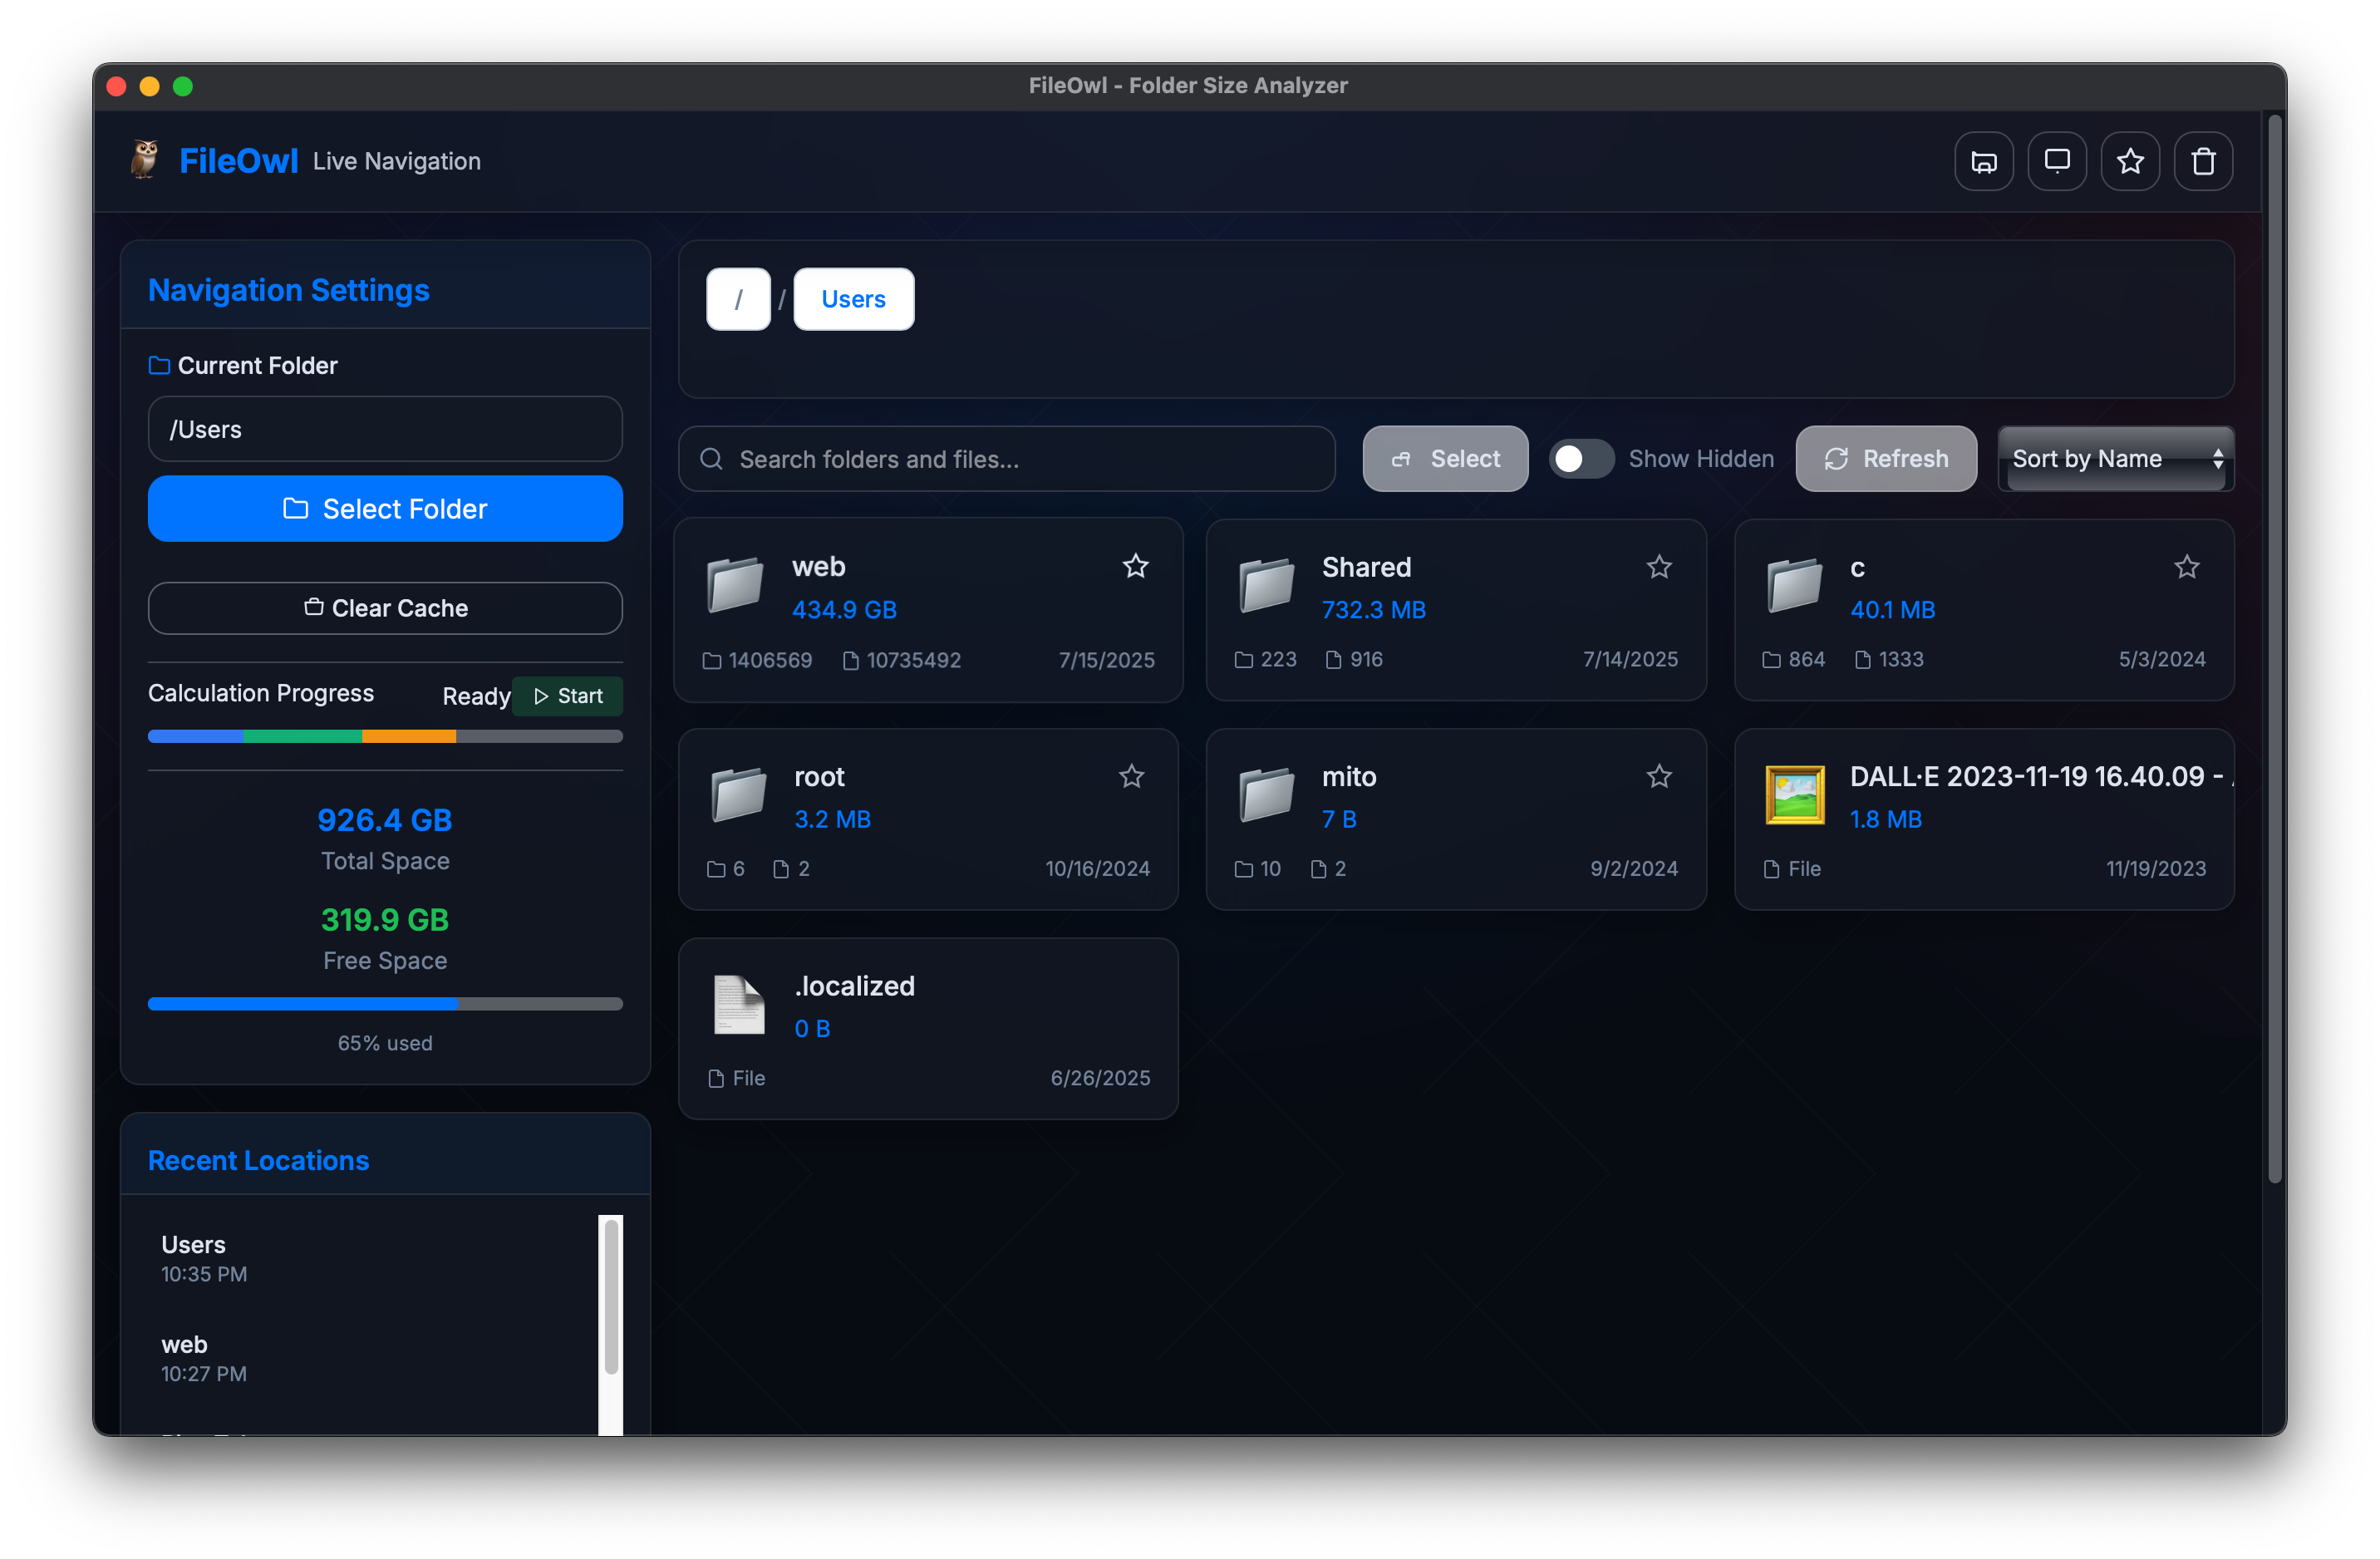Click the trash icon in the header

[2202, 161]
